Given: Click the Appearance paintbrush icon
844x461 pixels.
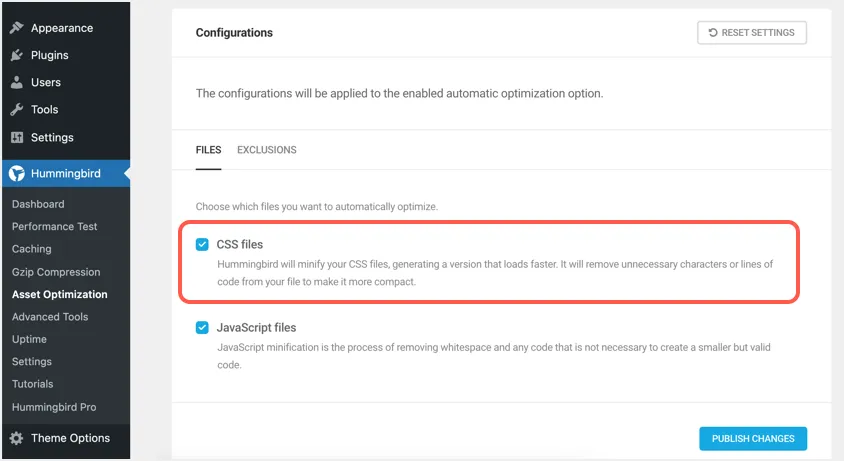Looking at the screenshot, I should 17,28.
